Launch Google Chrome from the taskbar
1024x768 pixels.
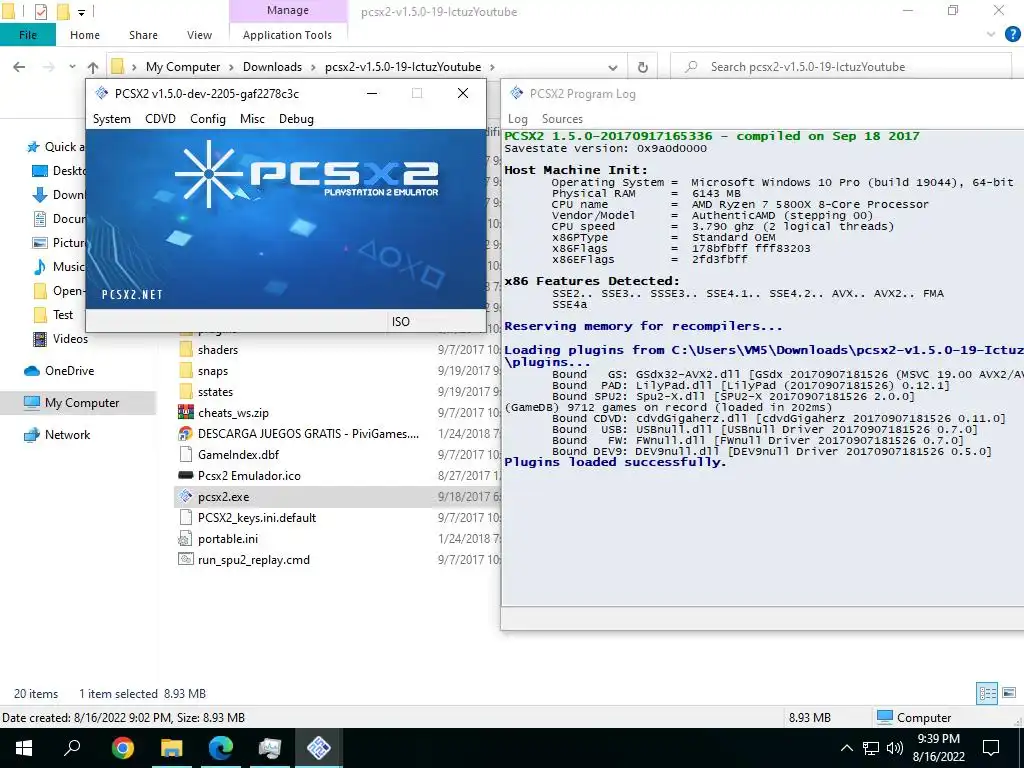coord(122,748)
